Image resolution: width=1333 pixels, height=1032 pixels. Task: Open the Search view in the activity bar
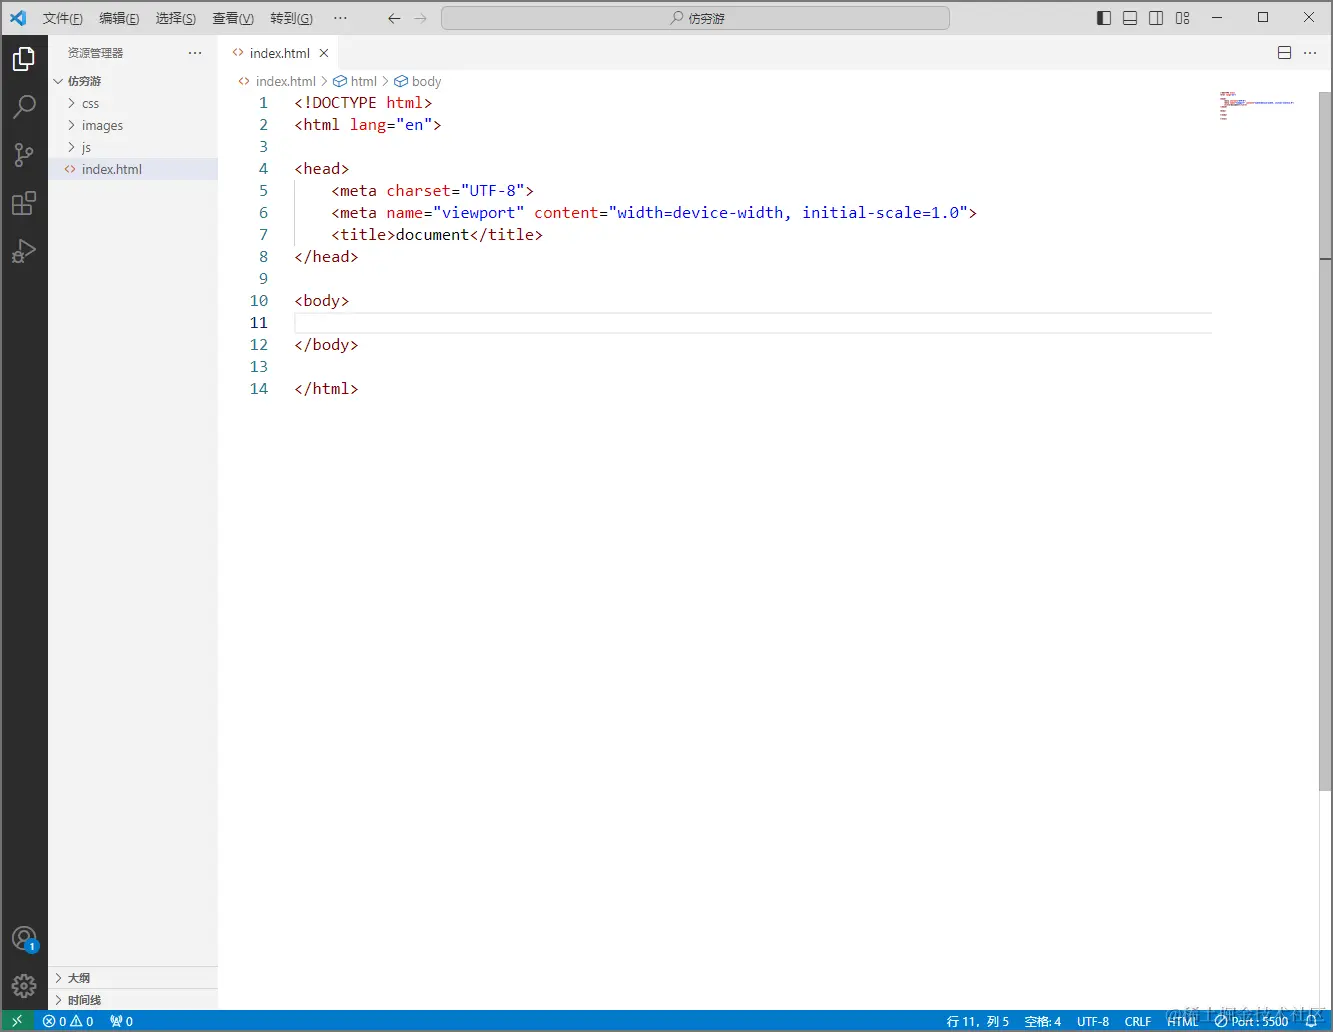point(24,107)
